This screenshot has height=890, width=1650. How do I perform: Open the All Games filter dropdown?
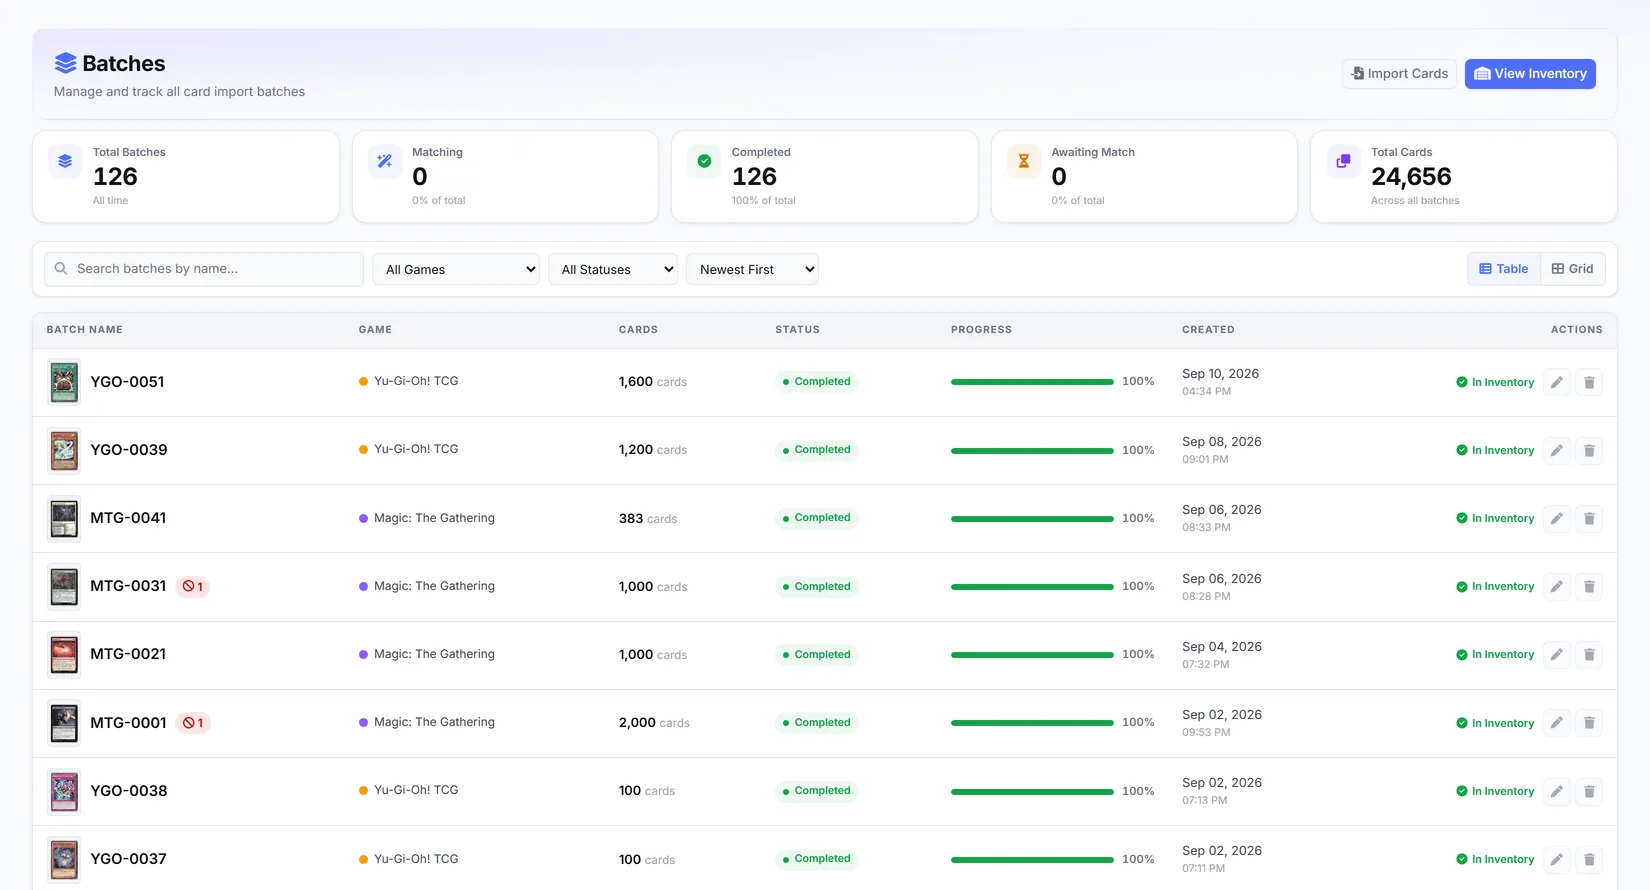(456, 269)
